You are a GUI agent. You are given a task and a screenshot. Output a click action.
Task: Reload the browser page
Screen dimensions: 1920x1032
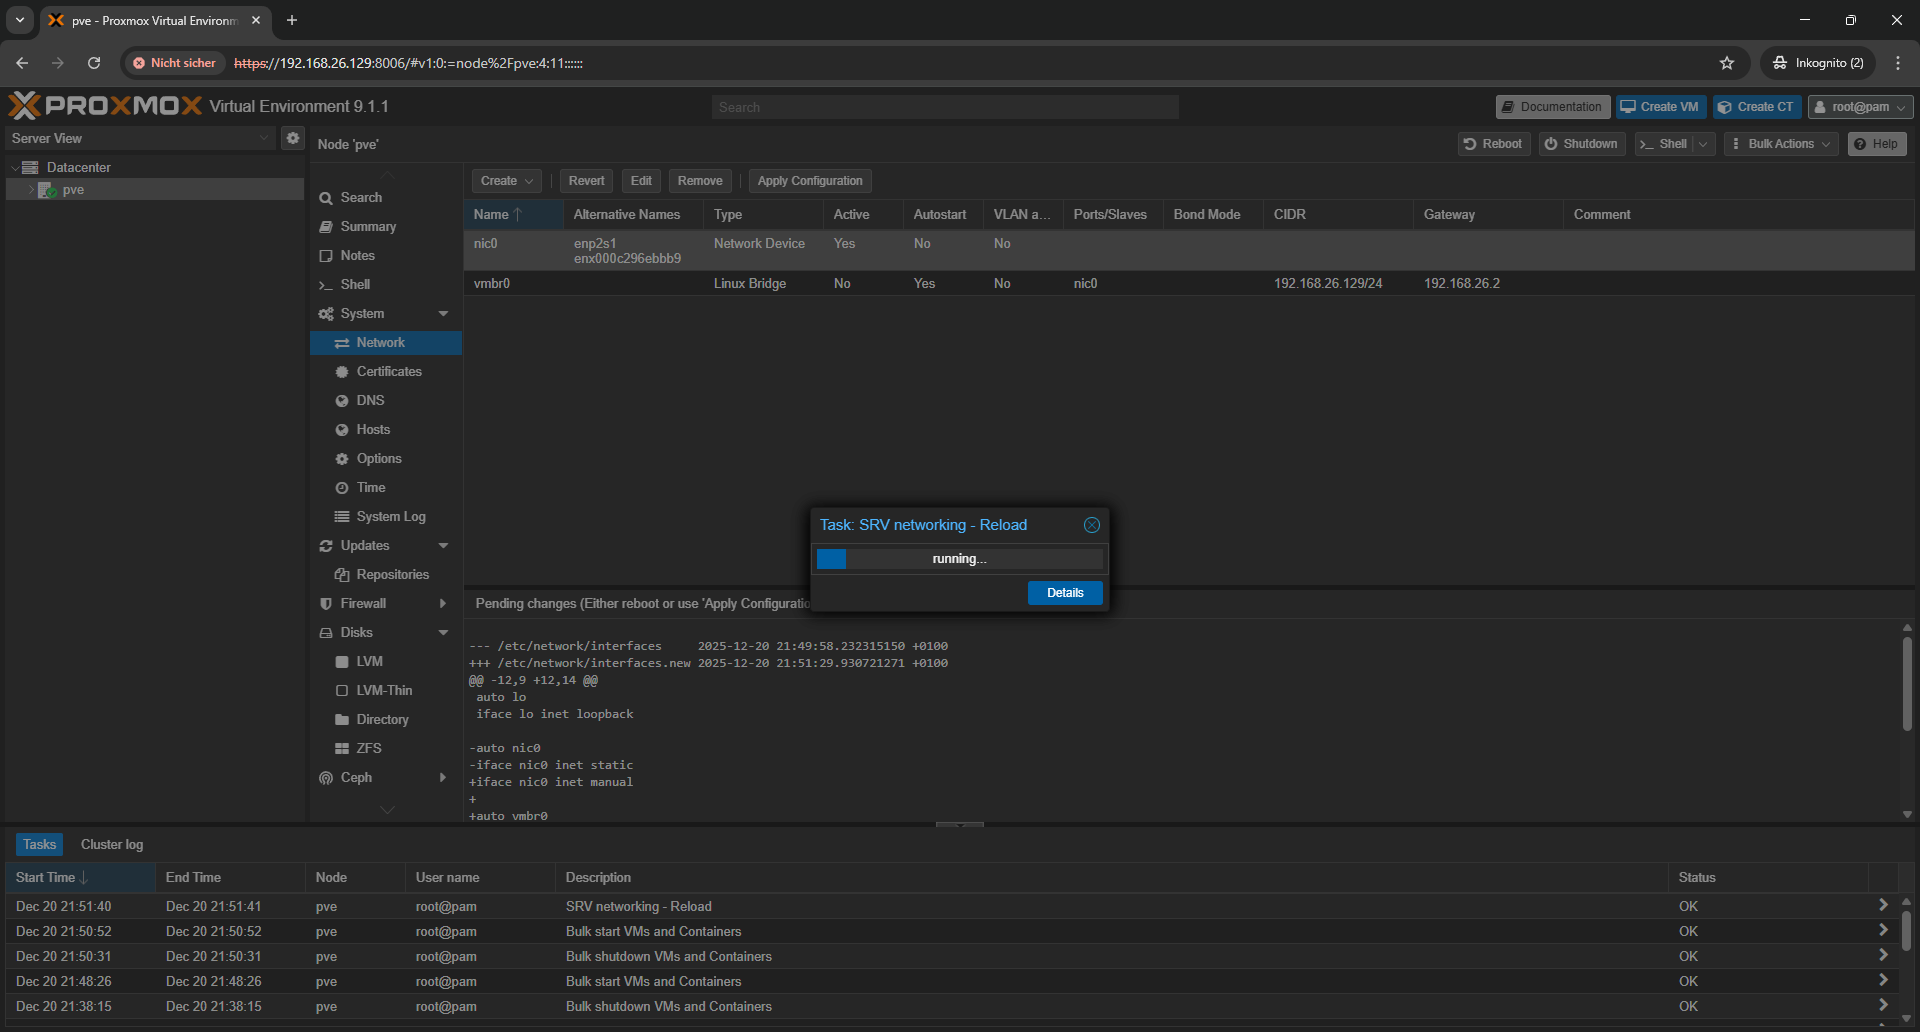[94, 63]
